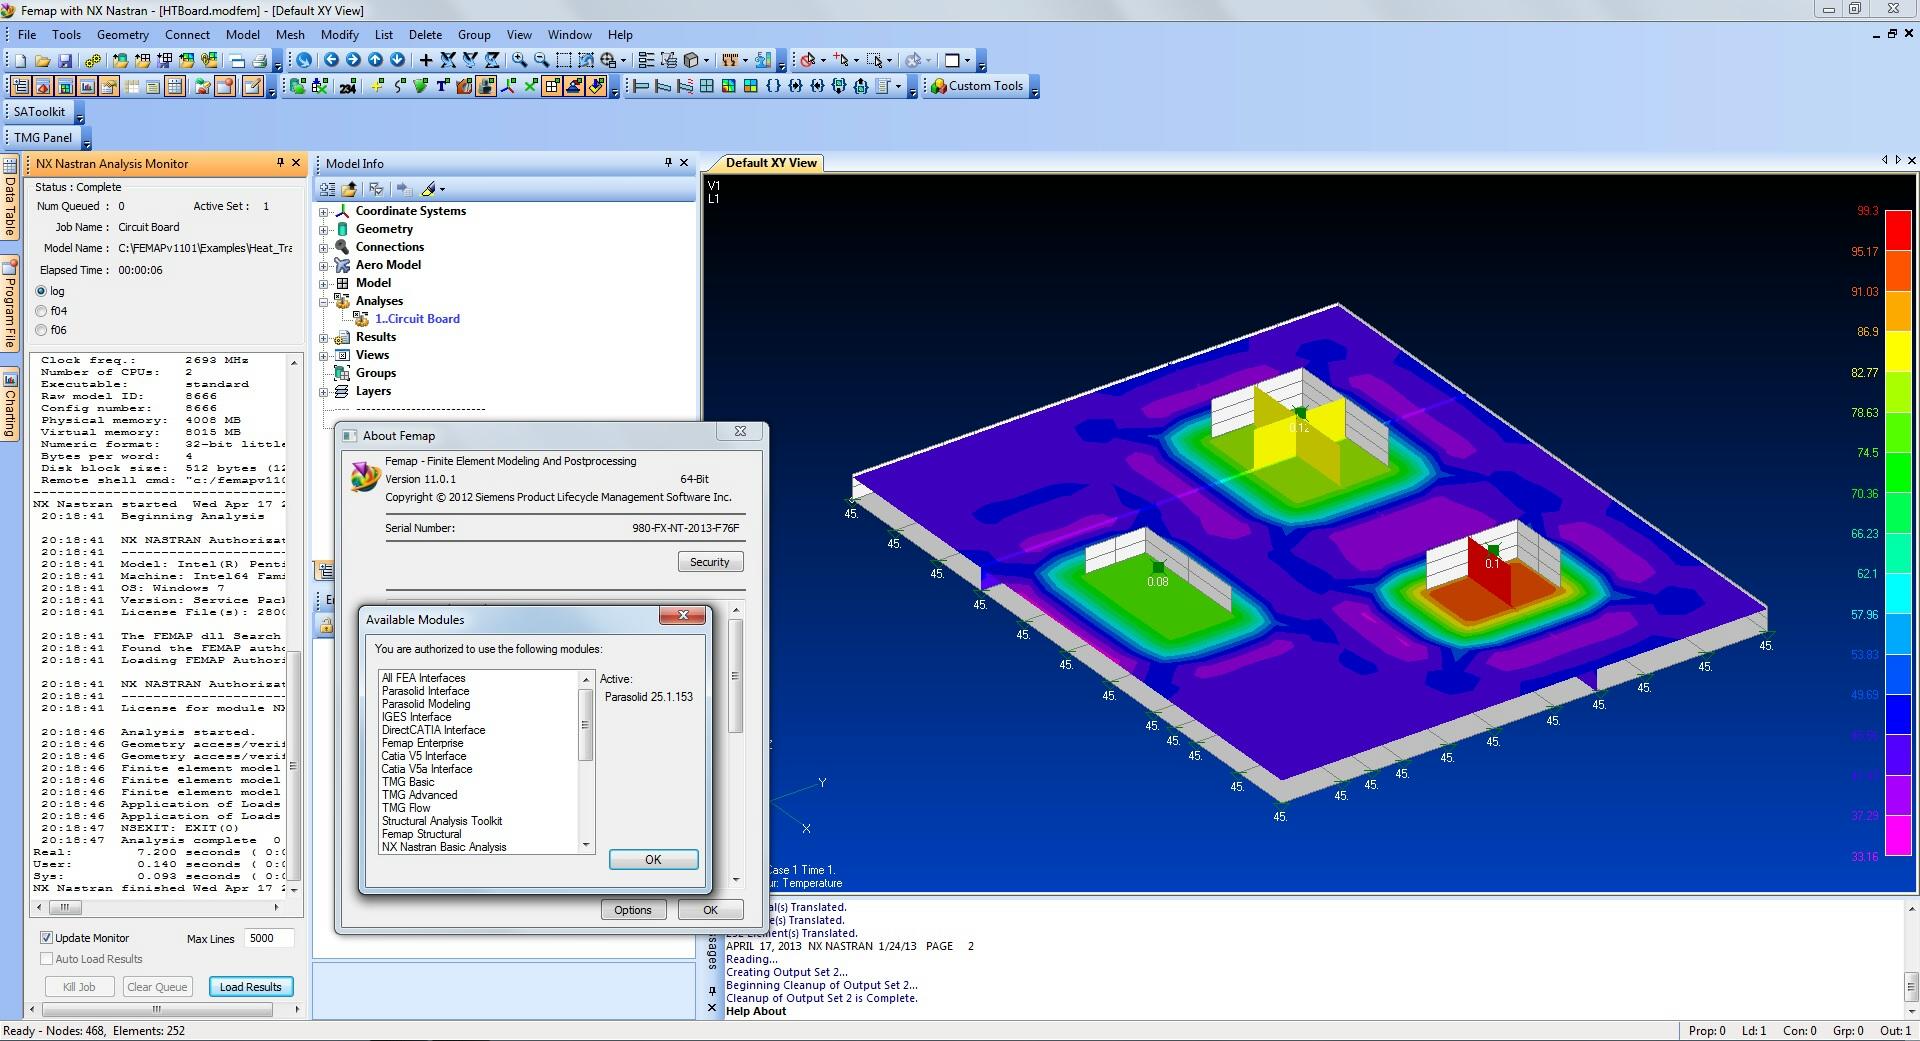Open the Data Table sidebar panel
1920x1041 pixels.
coord(9,200)
